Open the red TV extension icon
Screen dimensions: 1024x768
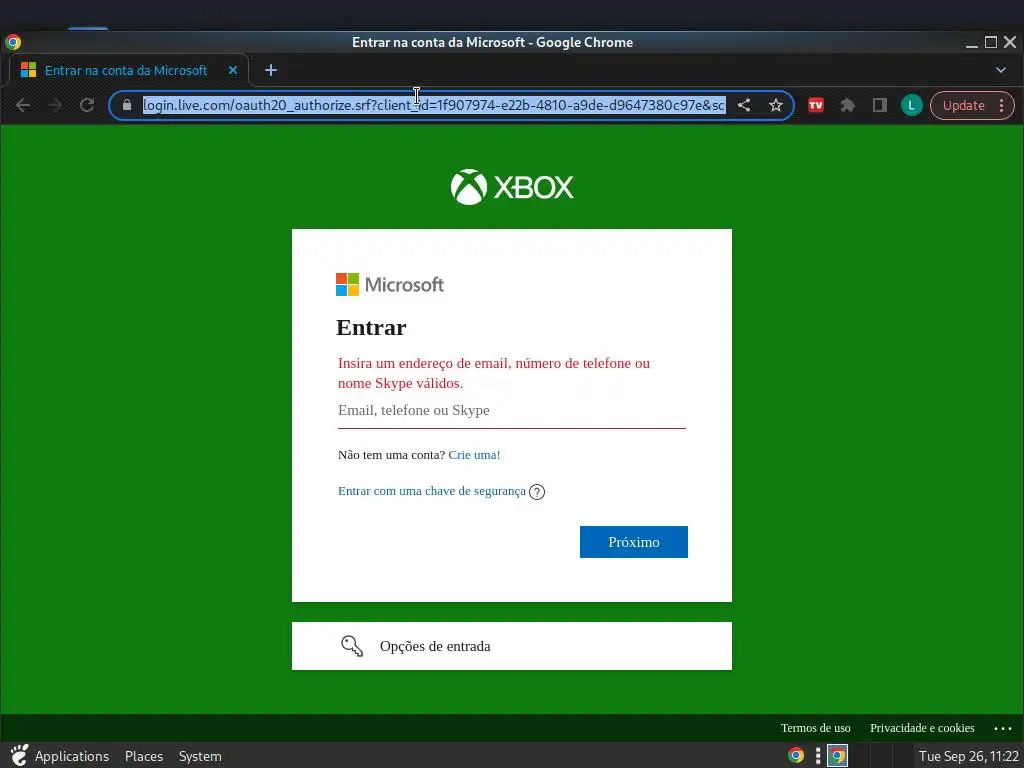tap(816, 105)
